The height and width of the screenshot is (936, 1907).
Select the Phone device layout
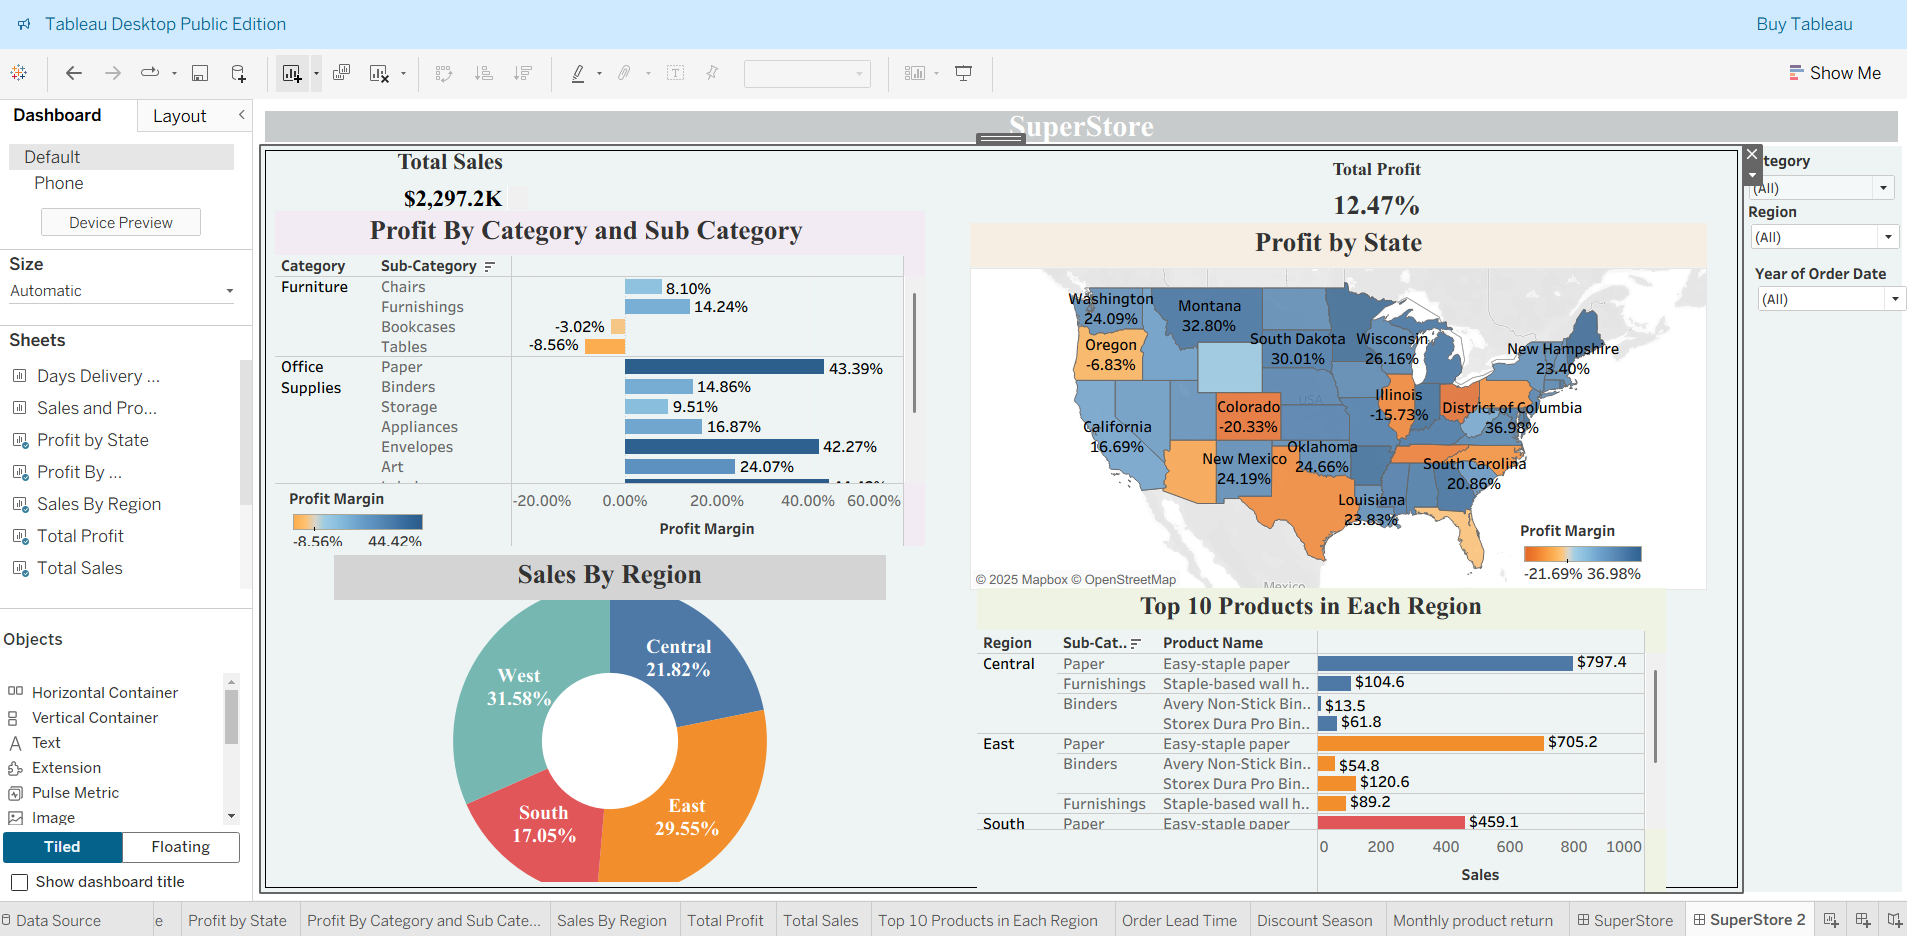59,183
